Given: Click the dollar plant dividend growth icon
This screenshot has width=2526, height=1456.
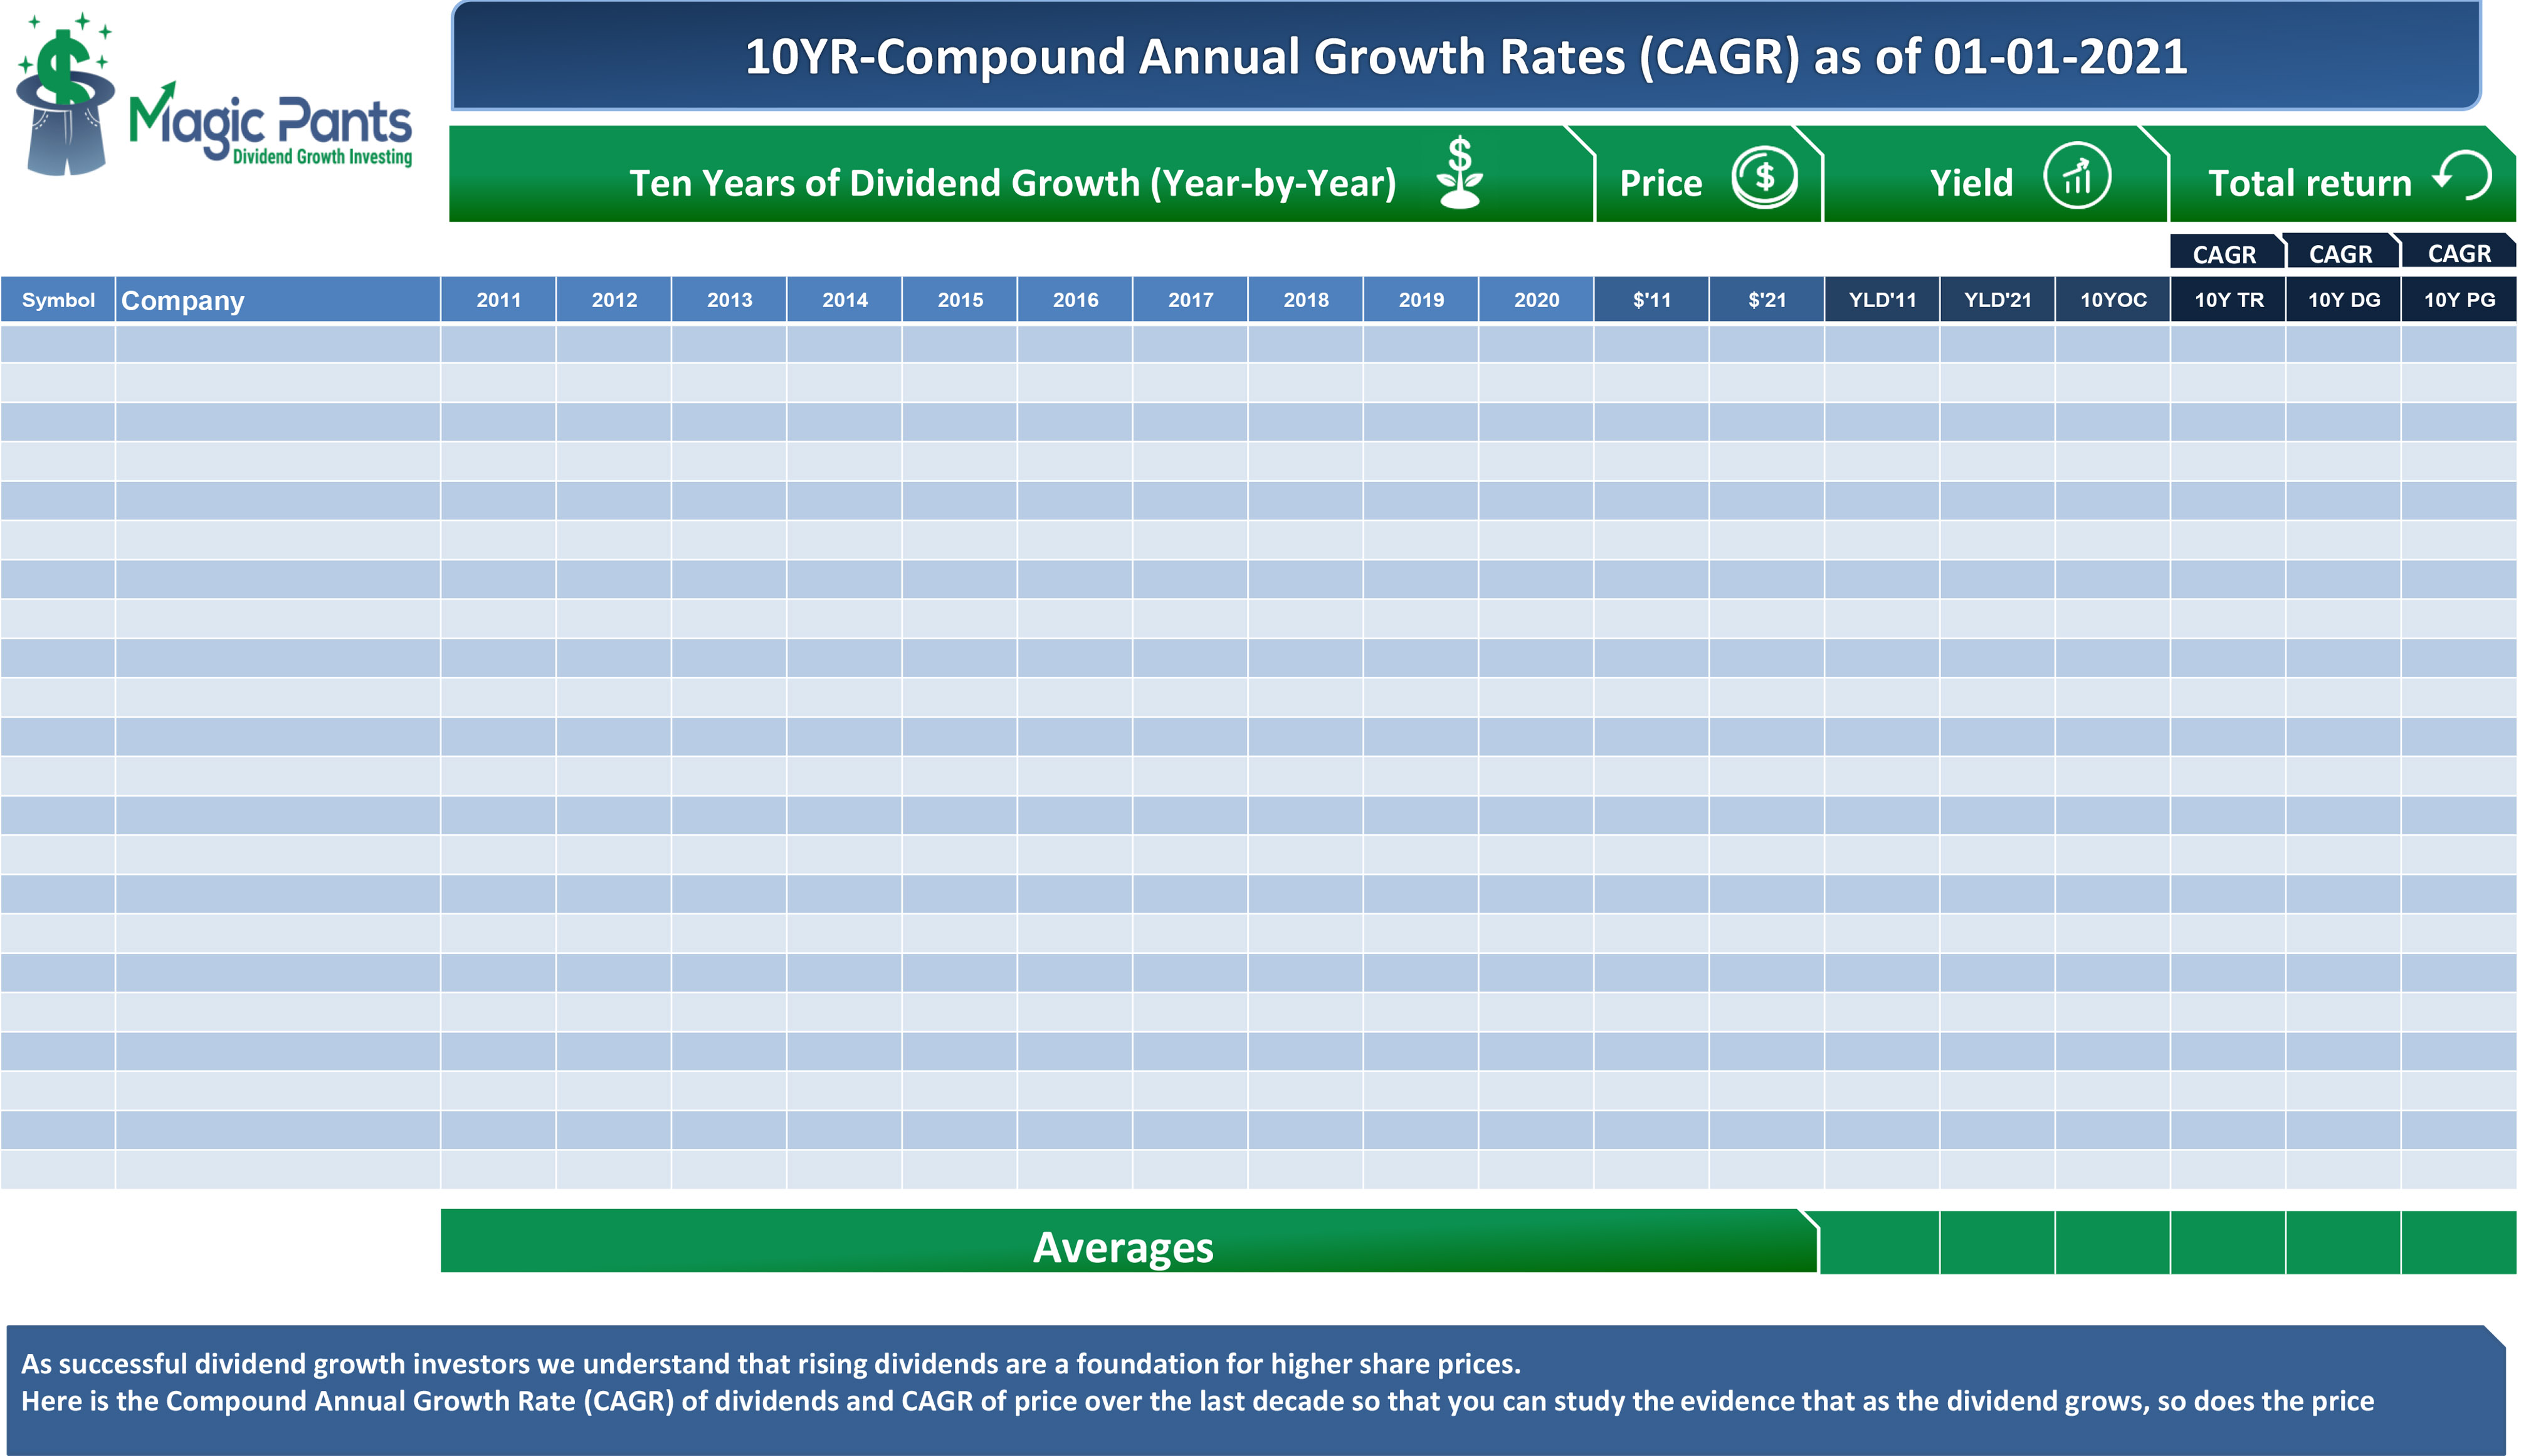Looking at the screenshot, I should pyautogui.click(x=1459, y=173).
